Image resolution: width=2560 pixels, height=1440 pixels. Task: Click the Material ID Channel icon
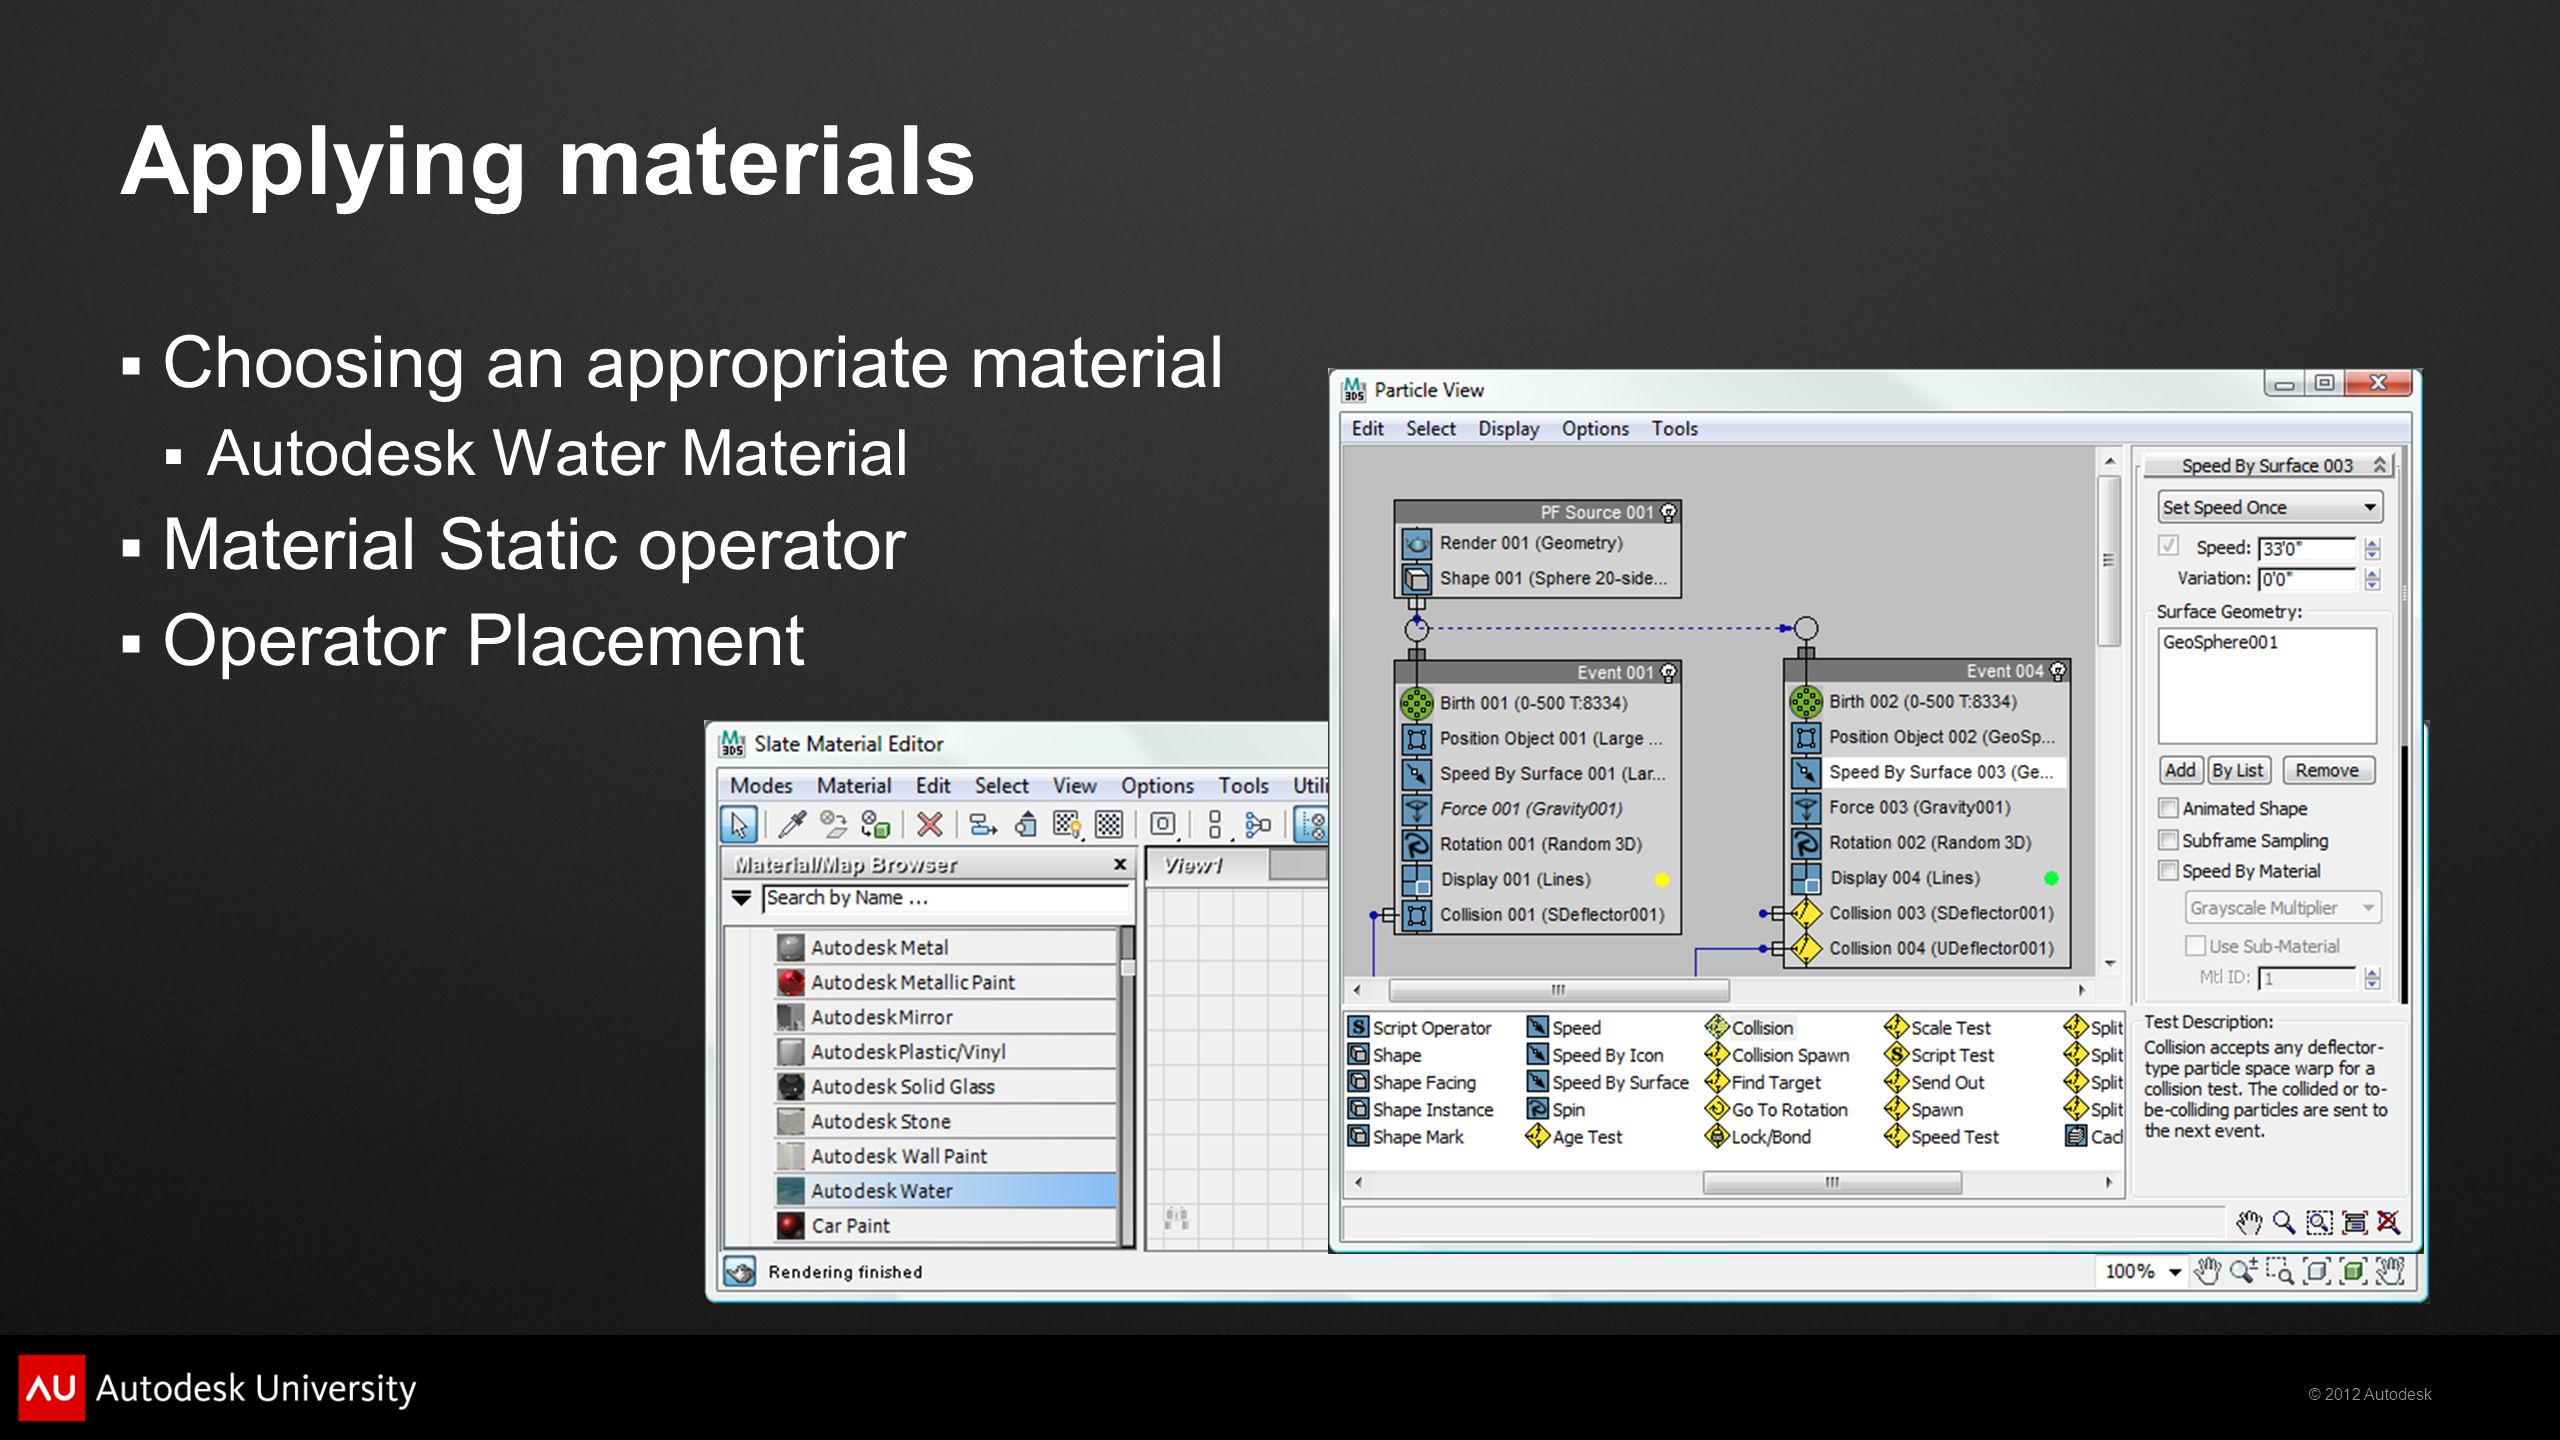(x=1163, y=824)
